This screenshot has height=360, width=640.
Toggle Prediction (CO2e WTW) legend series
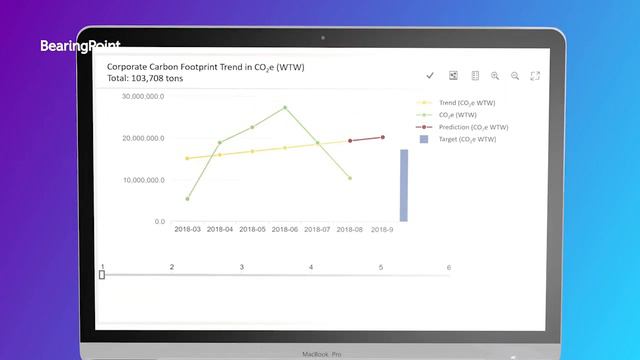click(x=462, y=127)
